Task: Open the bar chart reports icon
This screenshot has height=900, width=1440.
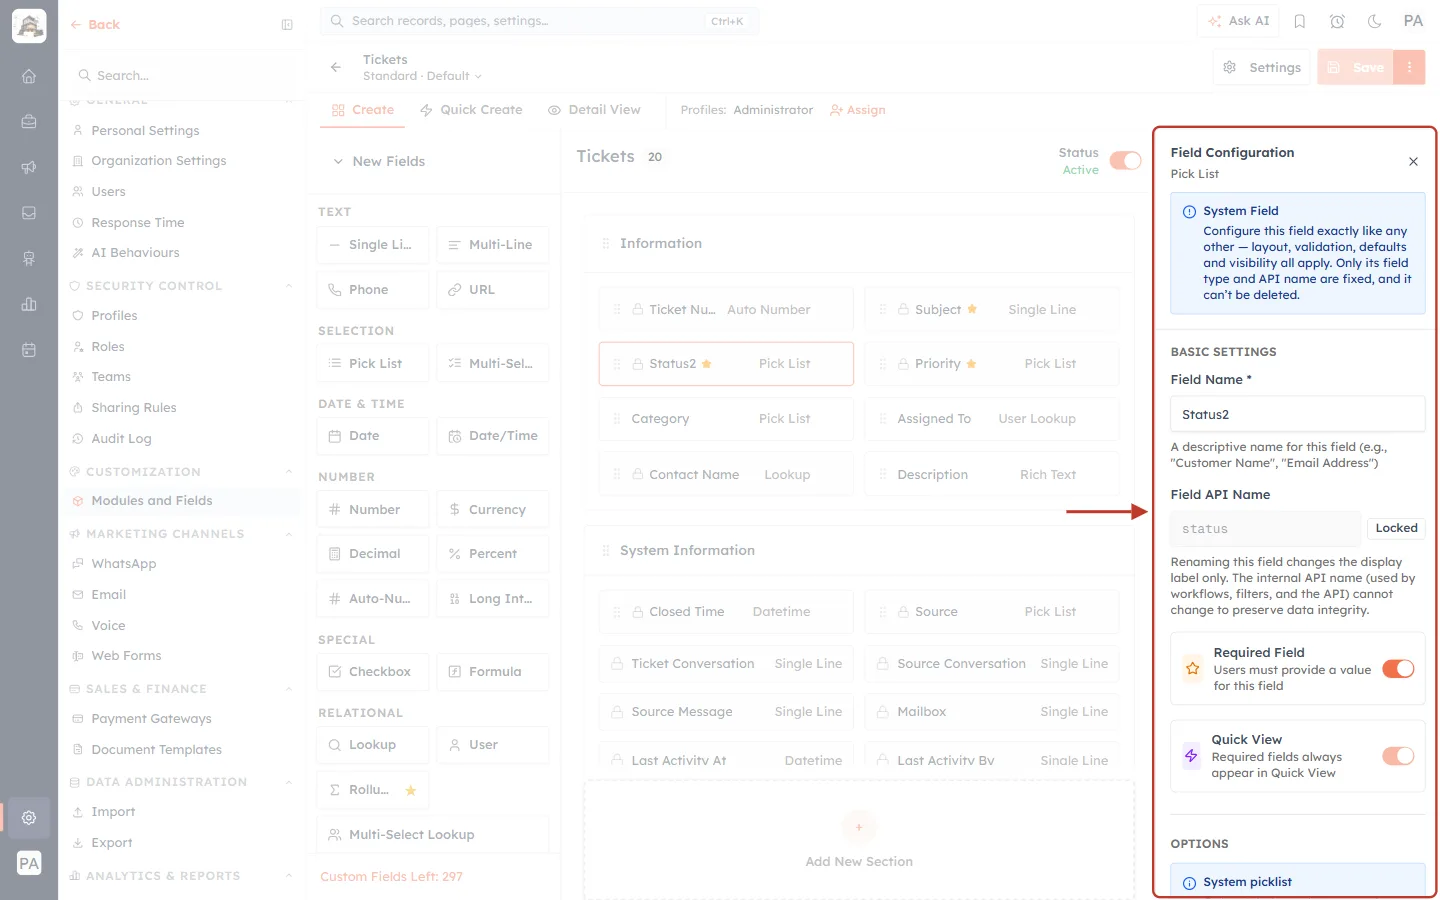Action: pyautogui.click(x=29, y=304)
